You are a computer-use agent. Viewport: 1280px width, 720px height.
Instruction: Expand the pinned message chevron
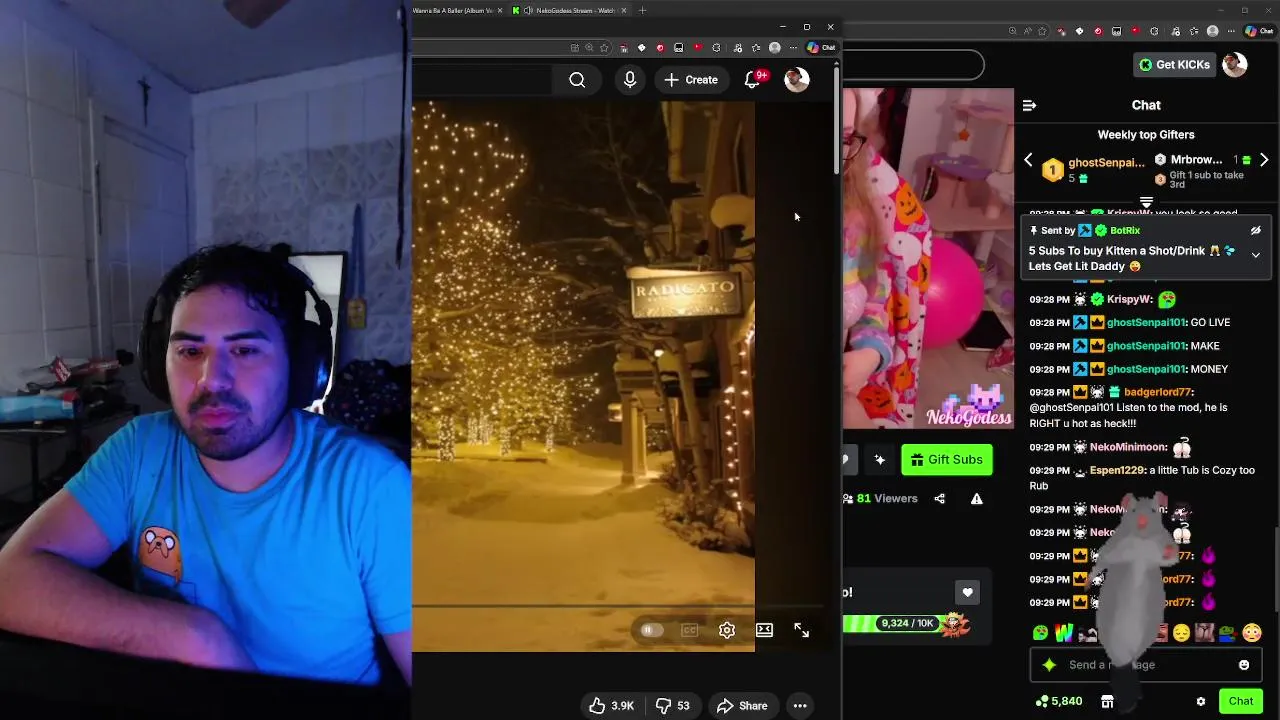click(x=1256, y=255)
